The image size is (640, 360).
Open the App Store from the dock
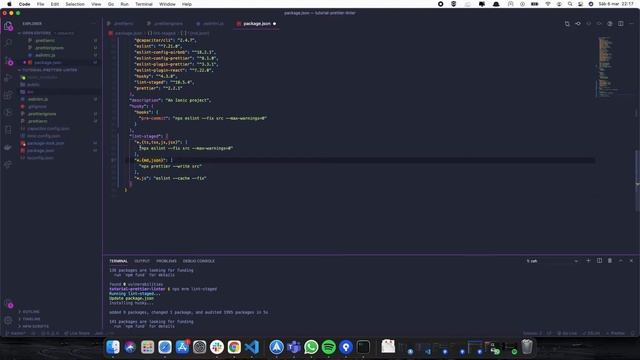coord(182,347)
